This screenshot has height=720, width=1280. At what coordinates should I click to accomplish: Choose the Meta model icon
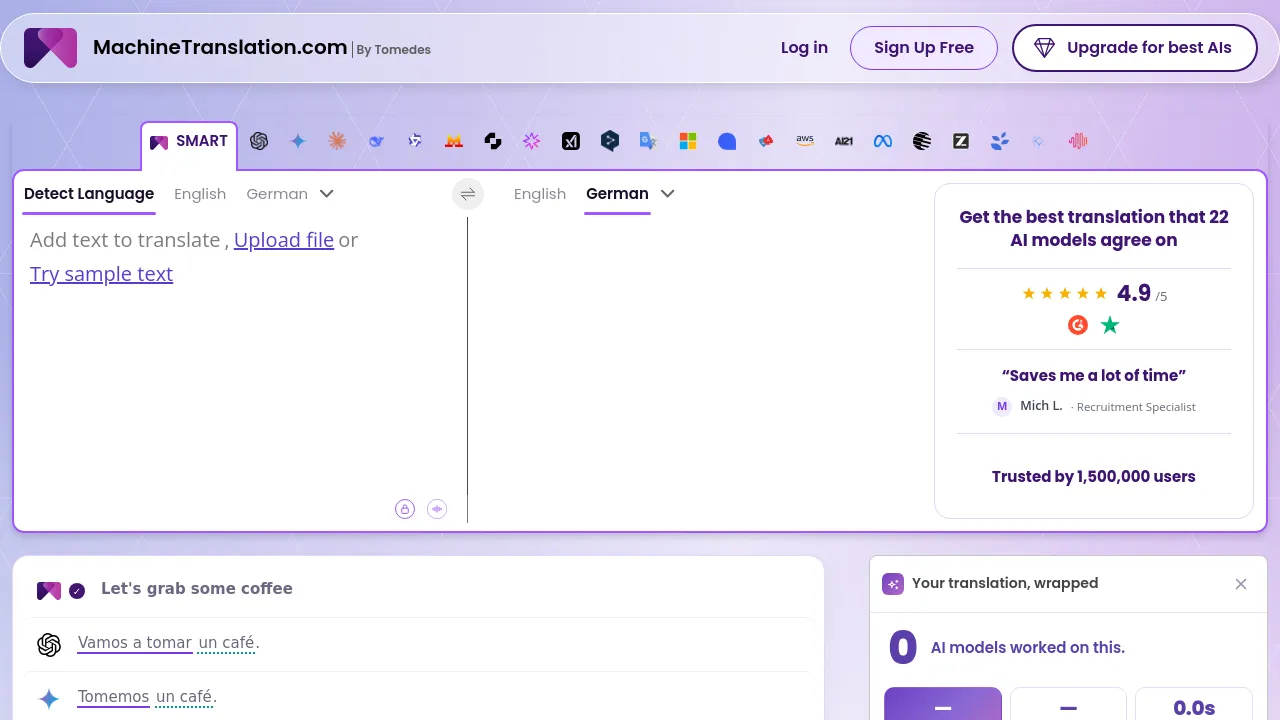[883, 141]
